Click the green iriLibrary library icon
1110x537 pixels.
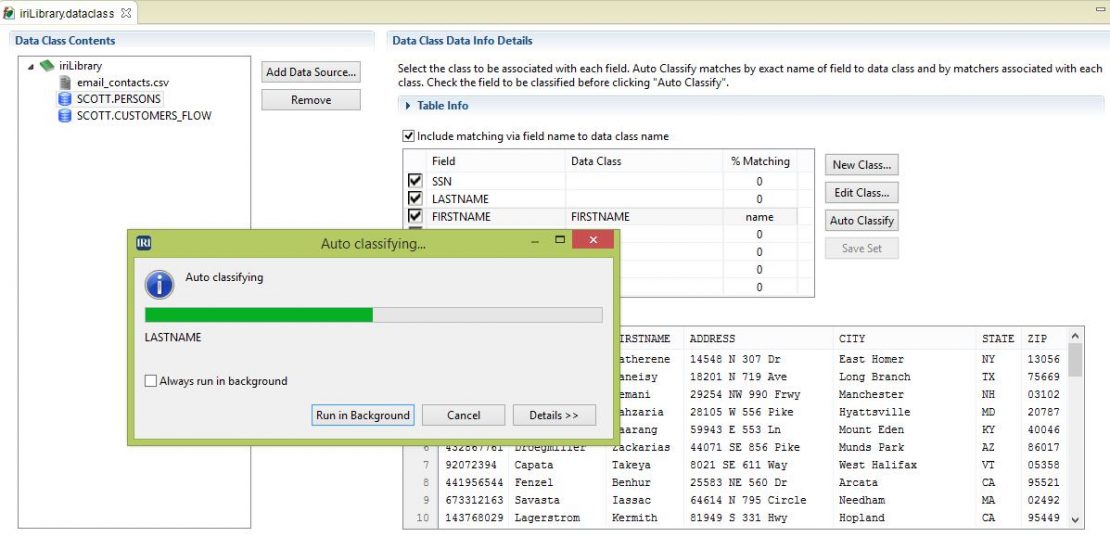47,66
